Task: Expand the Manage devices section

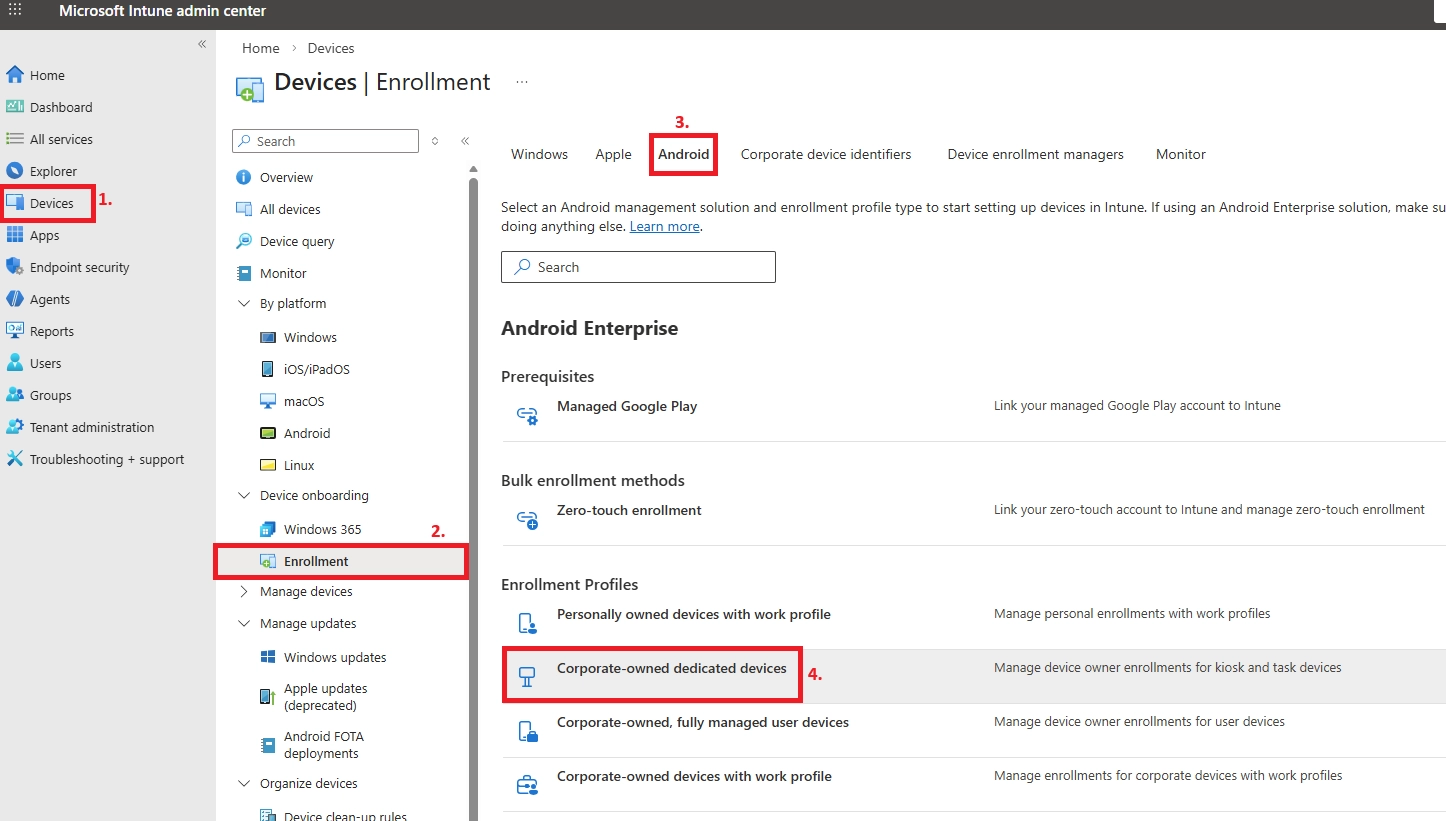Action: pos(243,591)
